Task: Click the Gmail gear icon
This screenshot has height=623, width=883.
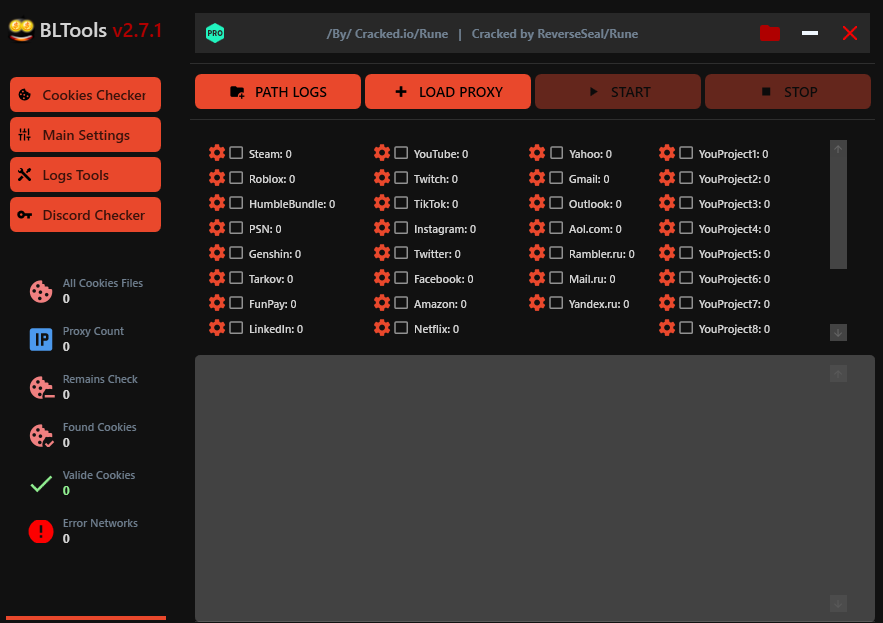Action: (x=537, y=178)
